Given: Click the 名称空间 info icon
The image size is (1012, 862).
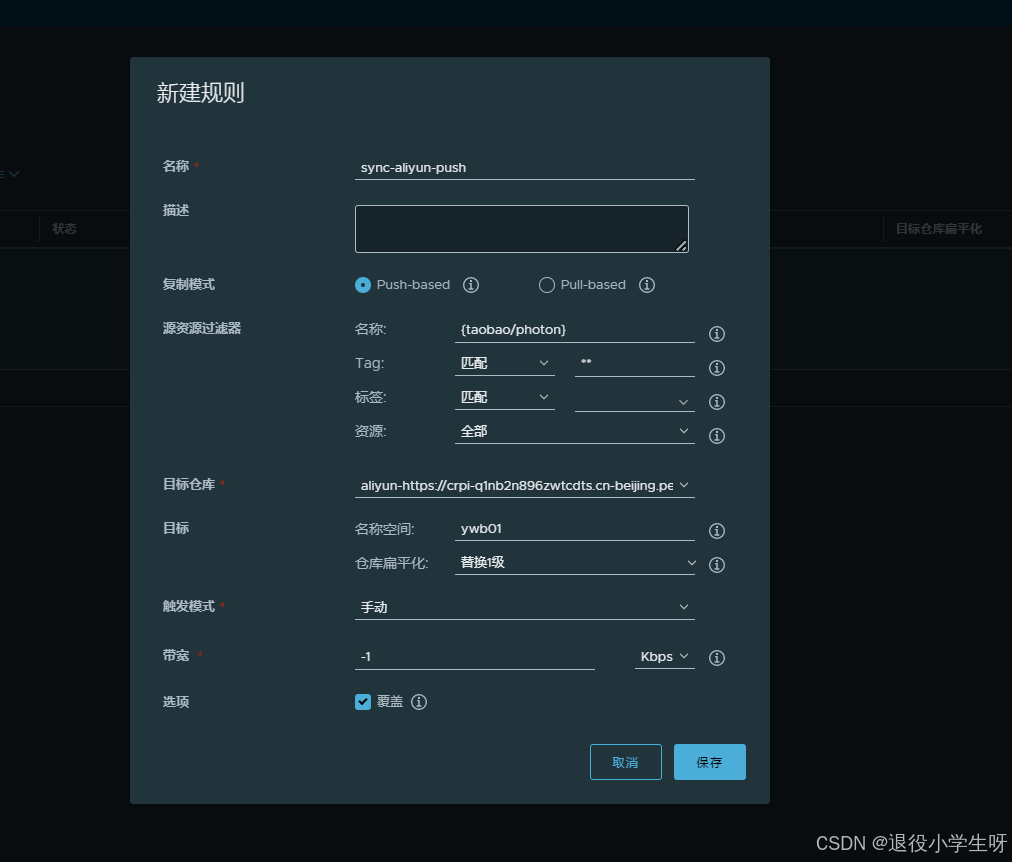Looking at the screenshot, I should pos(716,531).
